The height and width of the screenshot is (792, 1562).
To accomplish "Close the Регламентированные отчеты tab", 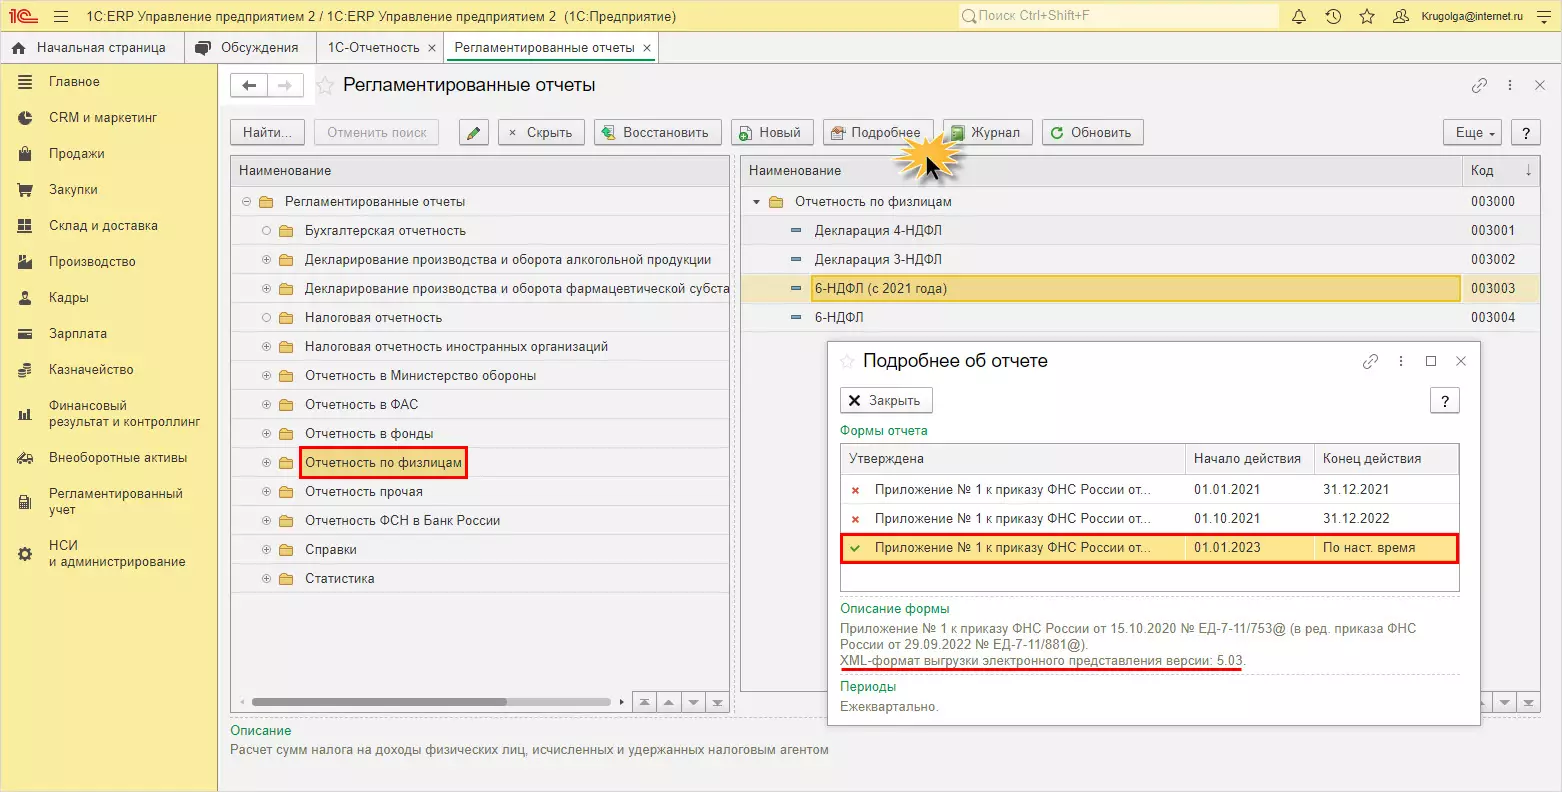I will [647, 48].
